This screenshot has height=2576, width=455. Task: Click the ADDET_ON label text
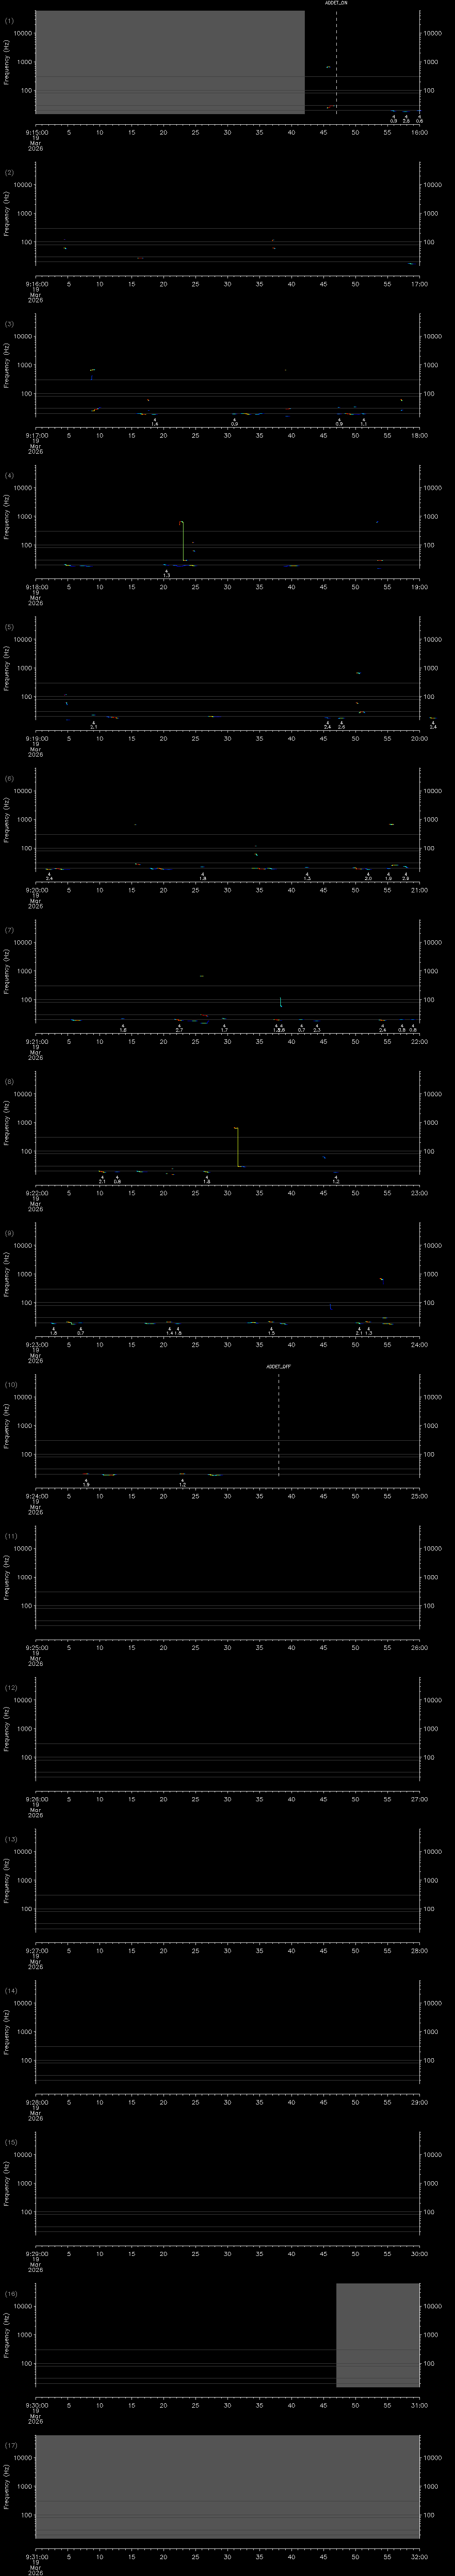pos(336,3)
